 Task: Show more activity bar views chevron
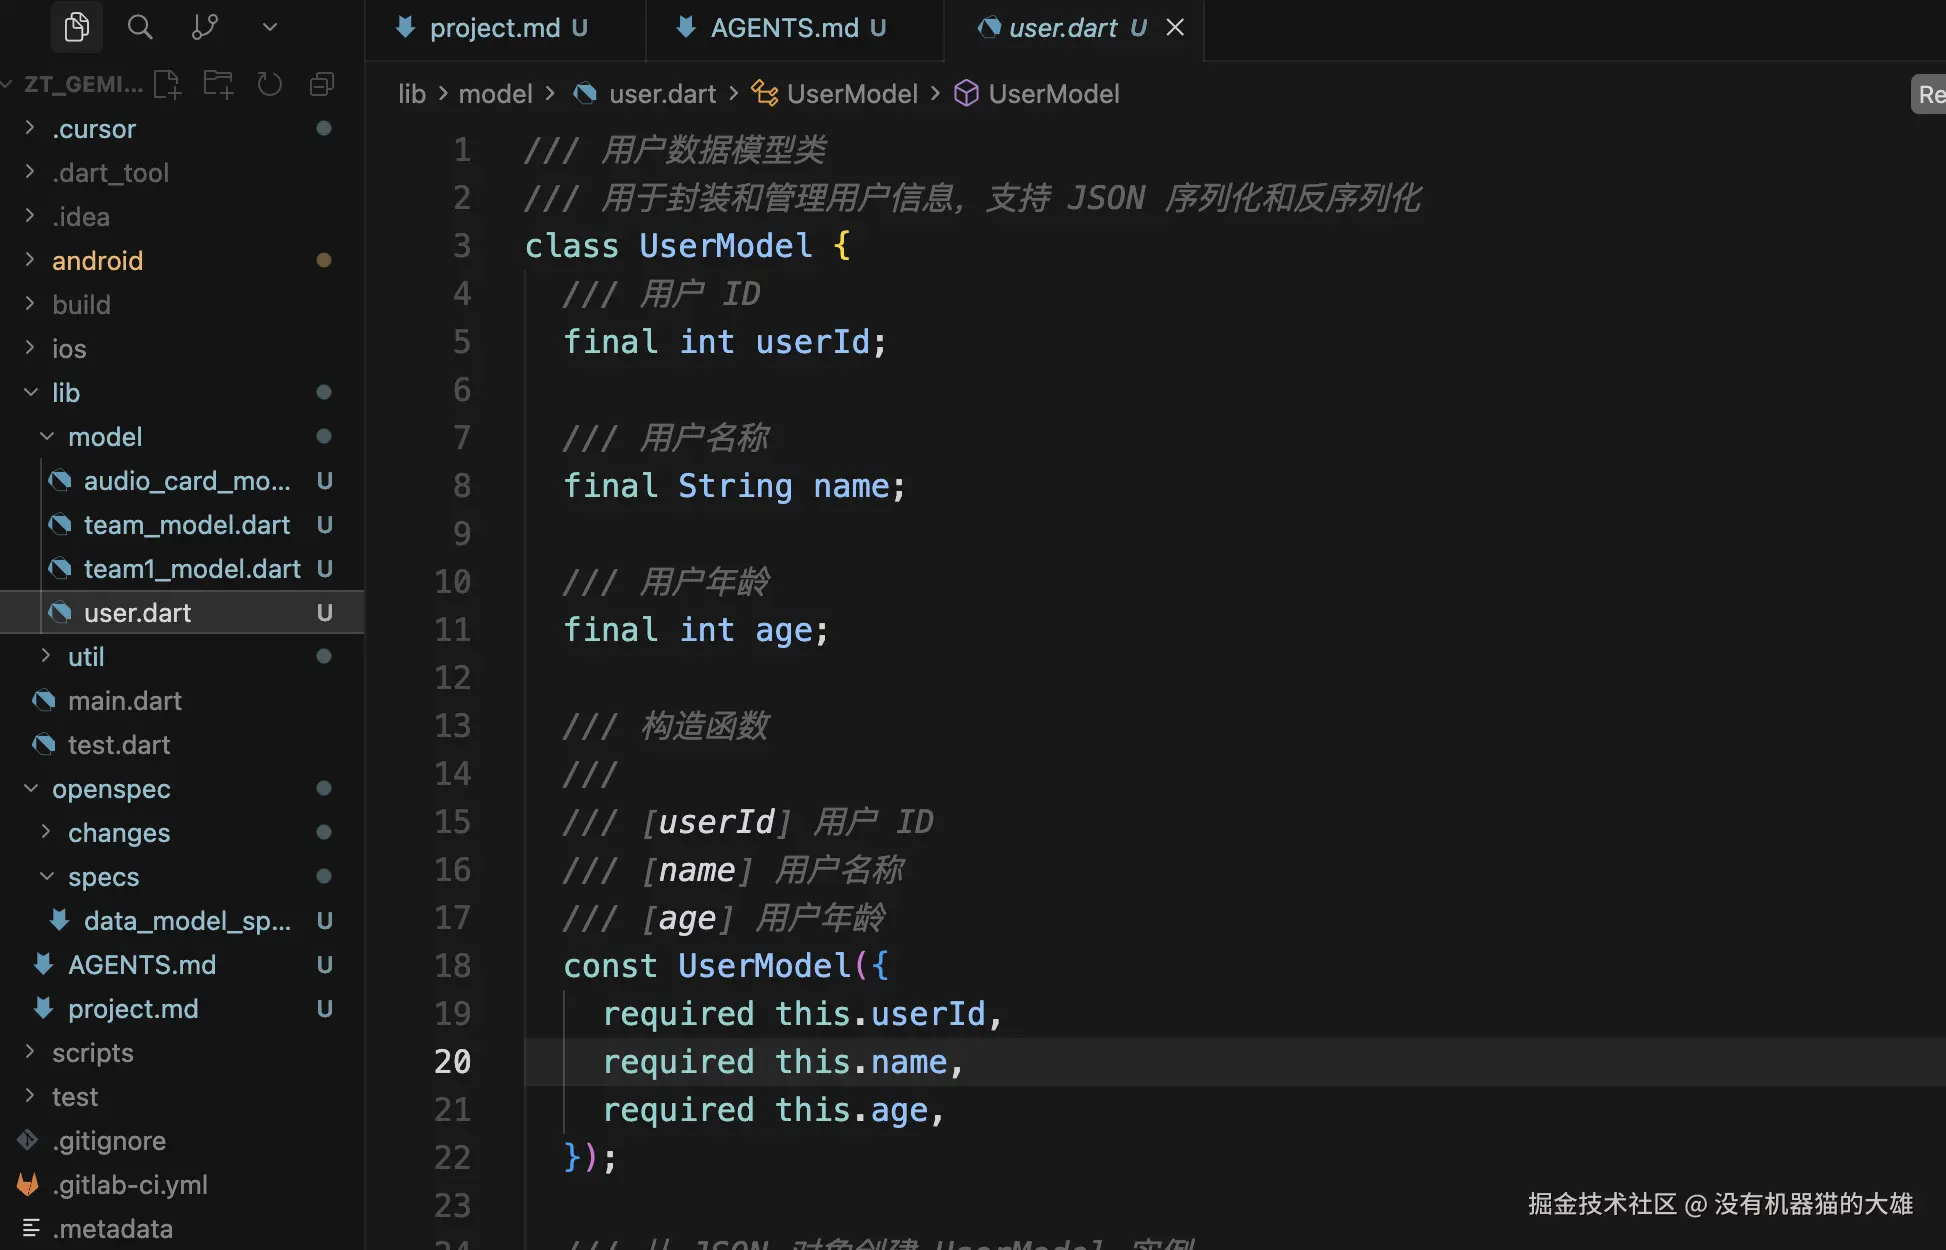[269, 27]
